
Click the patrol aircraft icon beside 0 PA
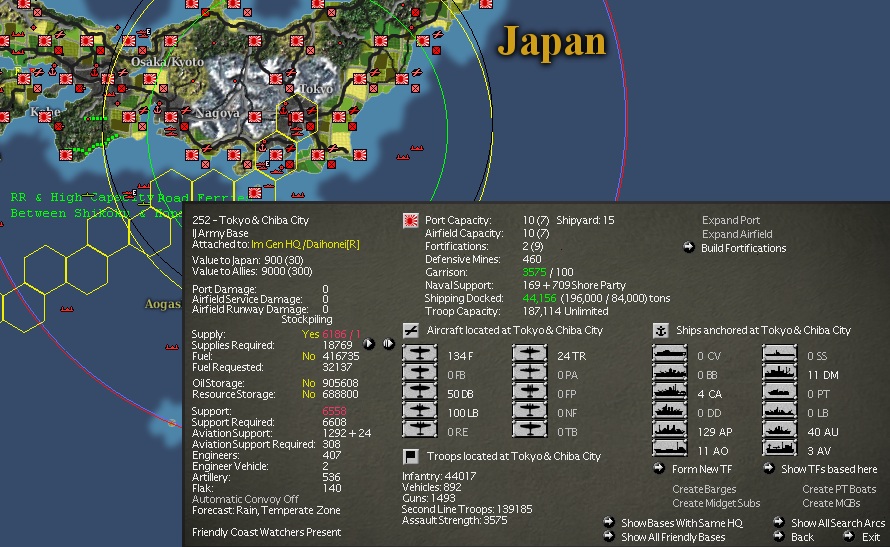(530, 373)
